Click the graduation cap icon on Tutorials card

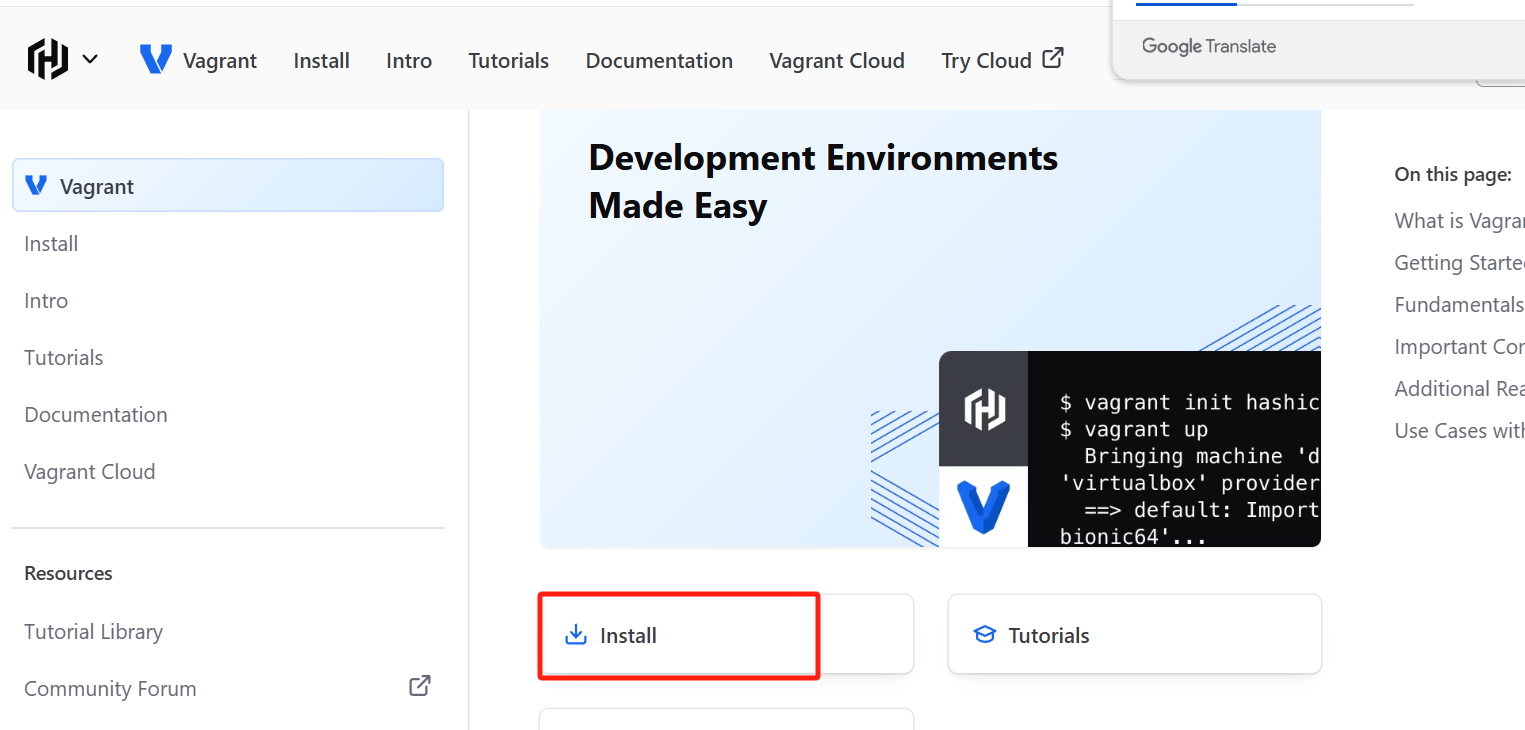tap(985, 635)
